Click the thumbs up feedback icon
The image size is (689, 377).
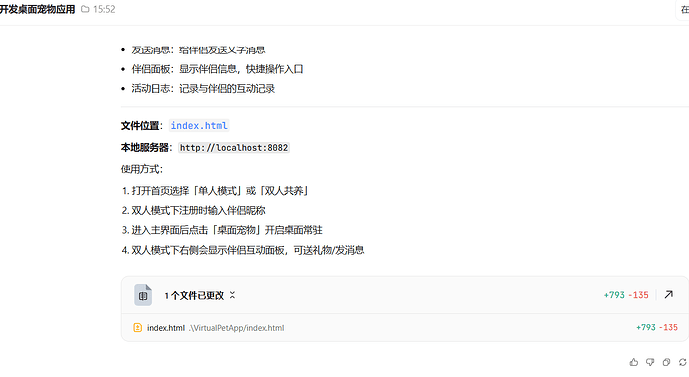point(634,362)
